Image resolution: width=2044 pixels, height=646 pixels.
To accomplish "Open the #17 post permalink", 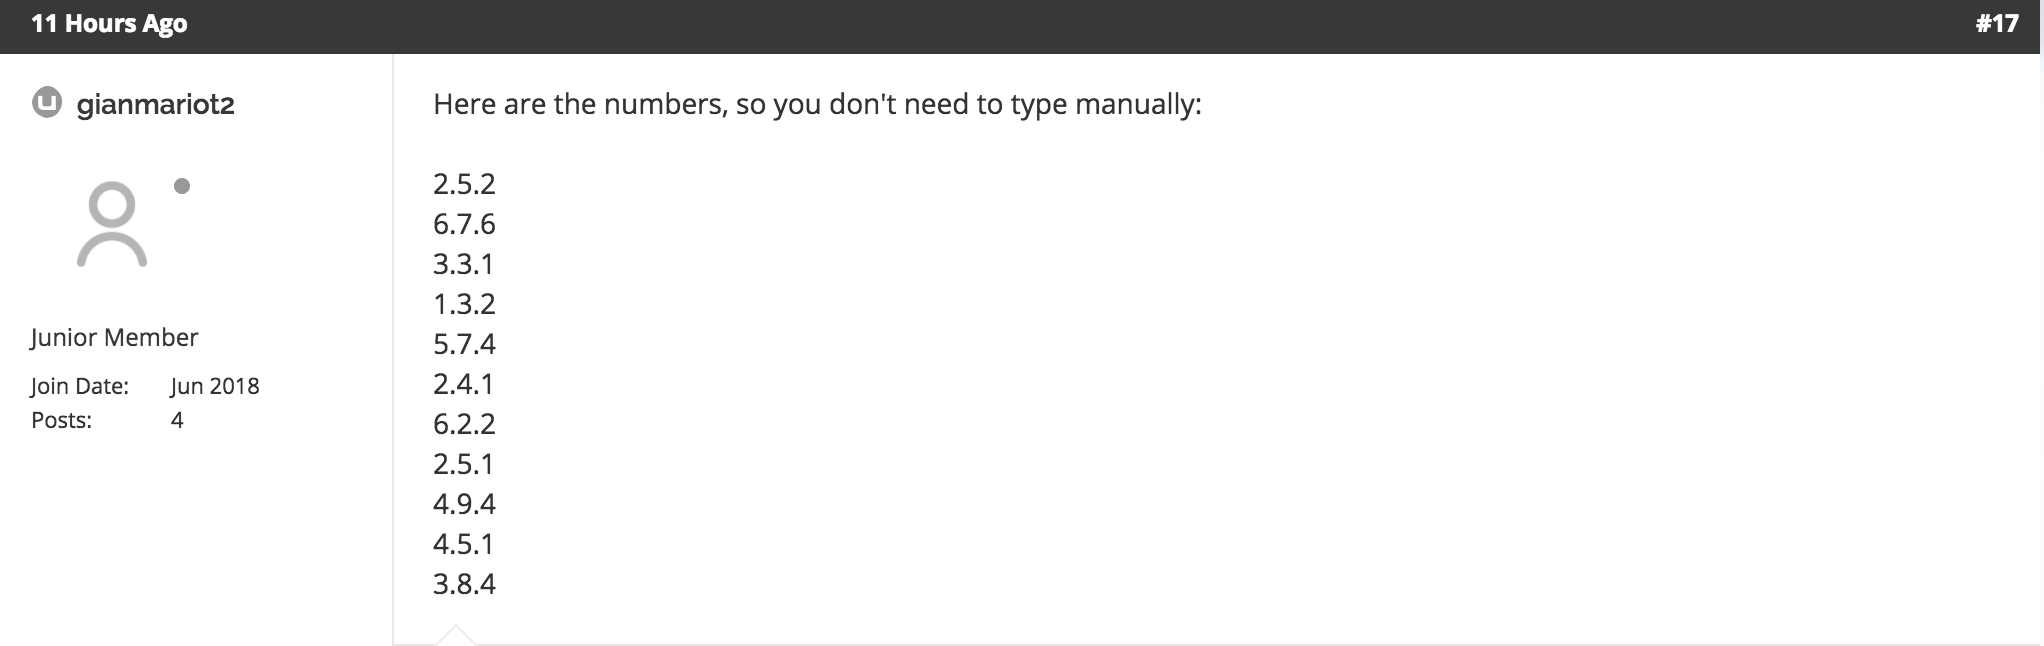I will click(x=1997, y=23).
